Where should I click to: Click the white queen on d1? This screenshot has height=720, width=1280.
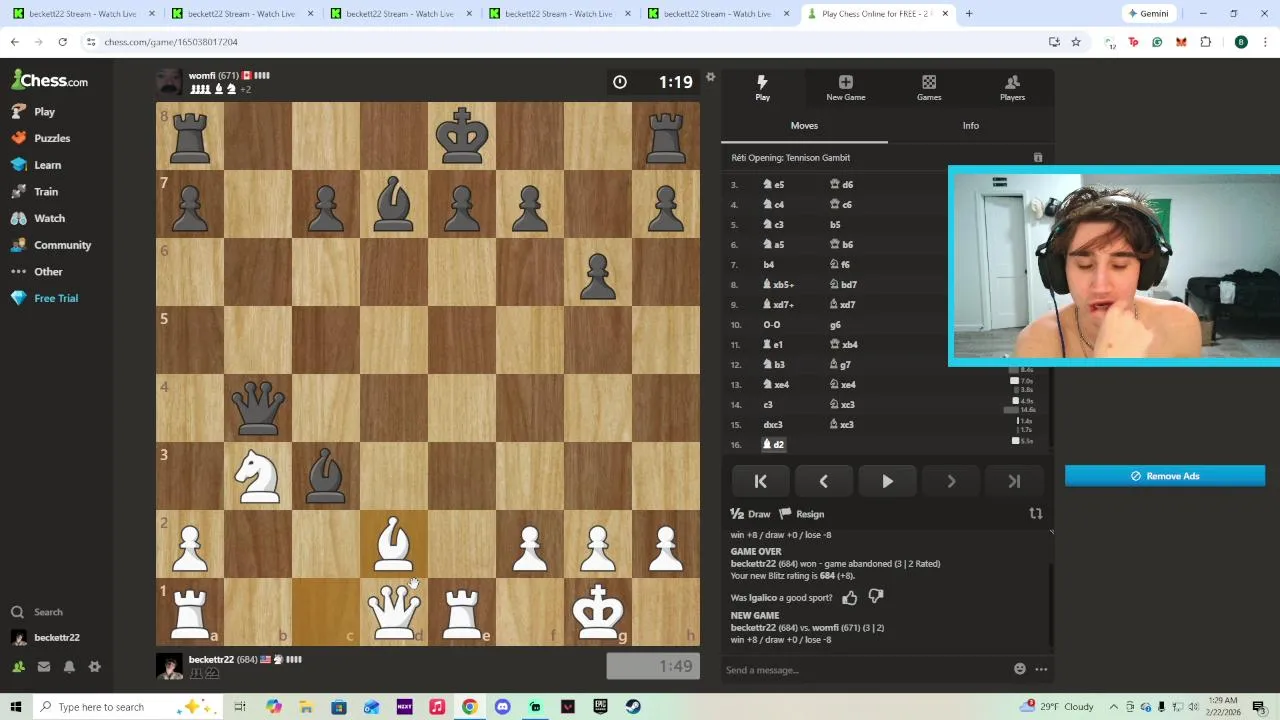pyautogui.click(x=394, y=612)
